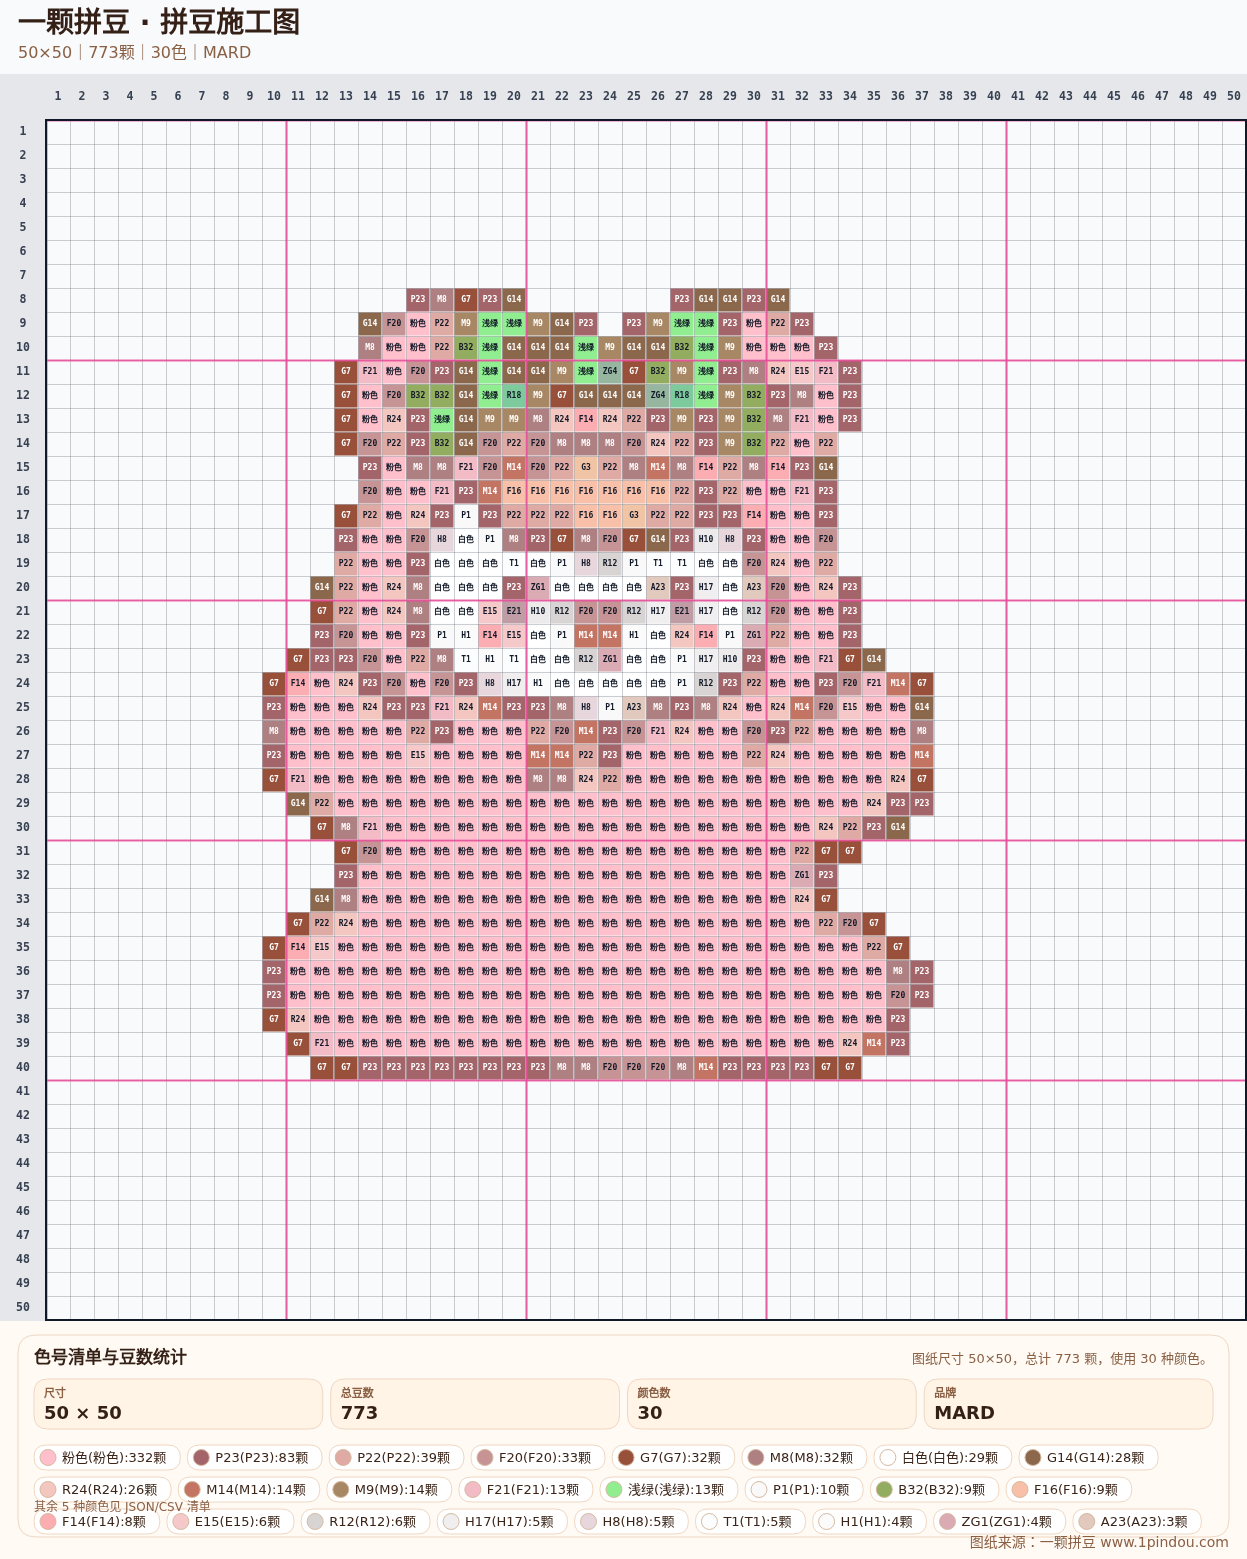Pick the H17(H17):5颗 legend entry
Image resolution: width=1247 pixels, height=1559 pixels.
coord(503,1521)
